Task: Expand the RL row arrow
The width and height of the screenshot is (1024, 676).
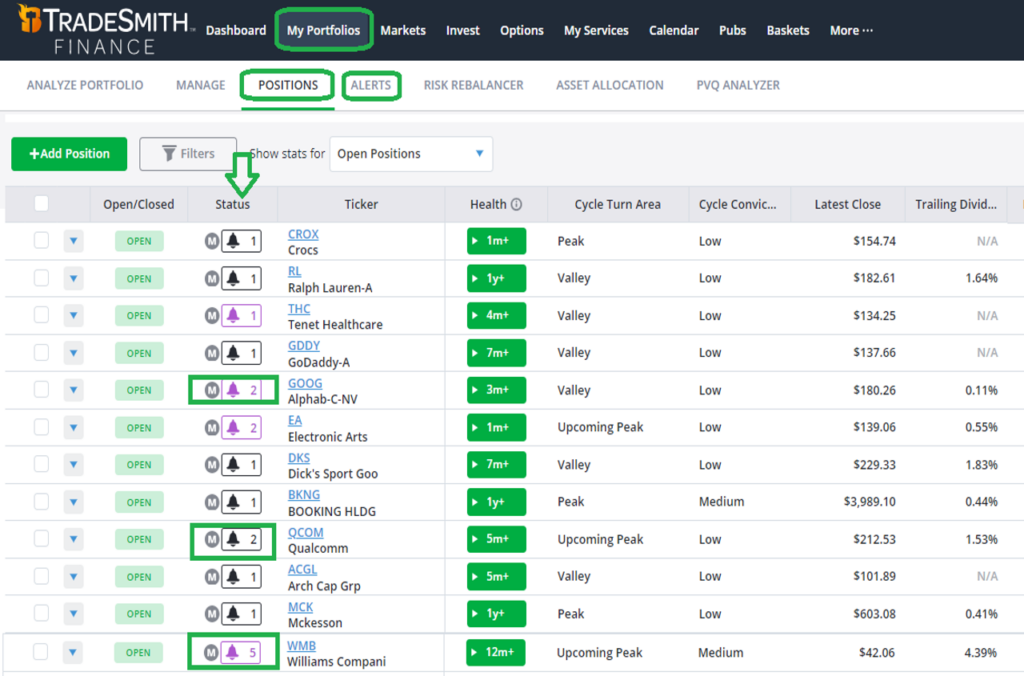Action: [74, 278]
